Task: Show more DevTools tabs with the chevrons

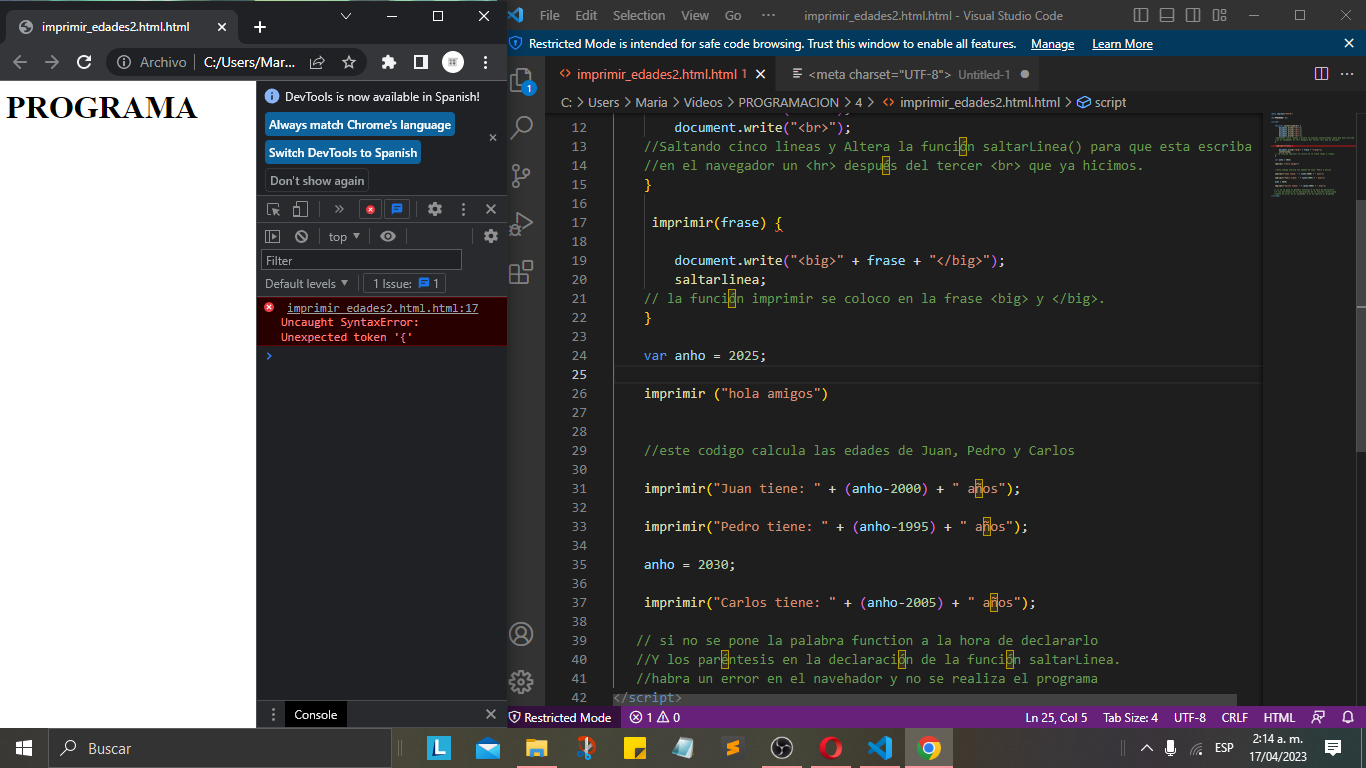Action: click(x=339, y=209)
